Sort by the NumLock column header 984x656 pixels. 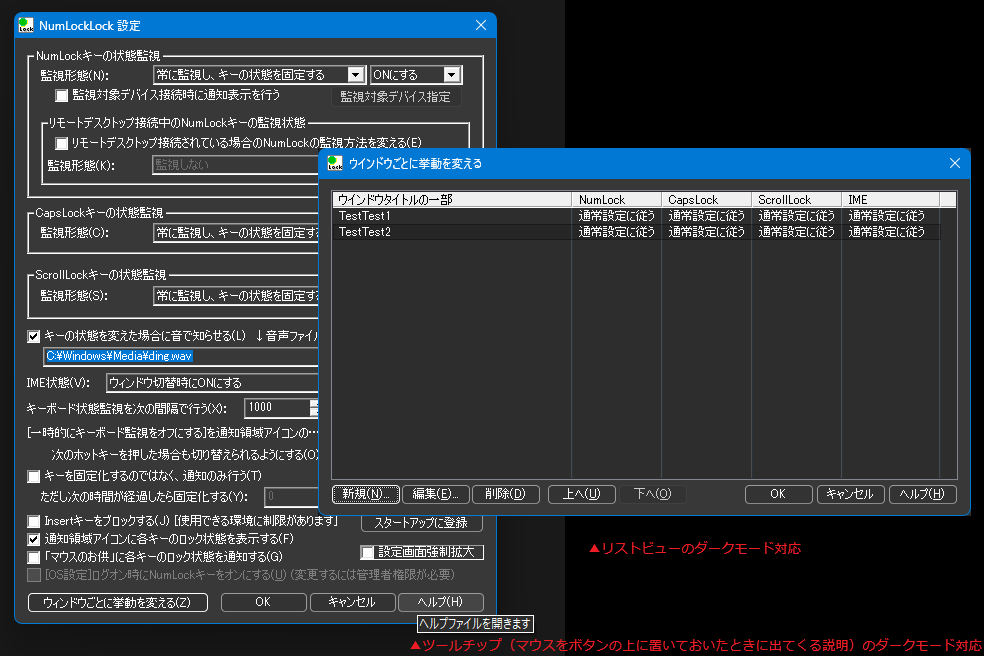click(x=616, y=200)
